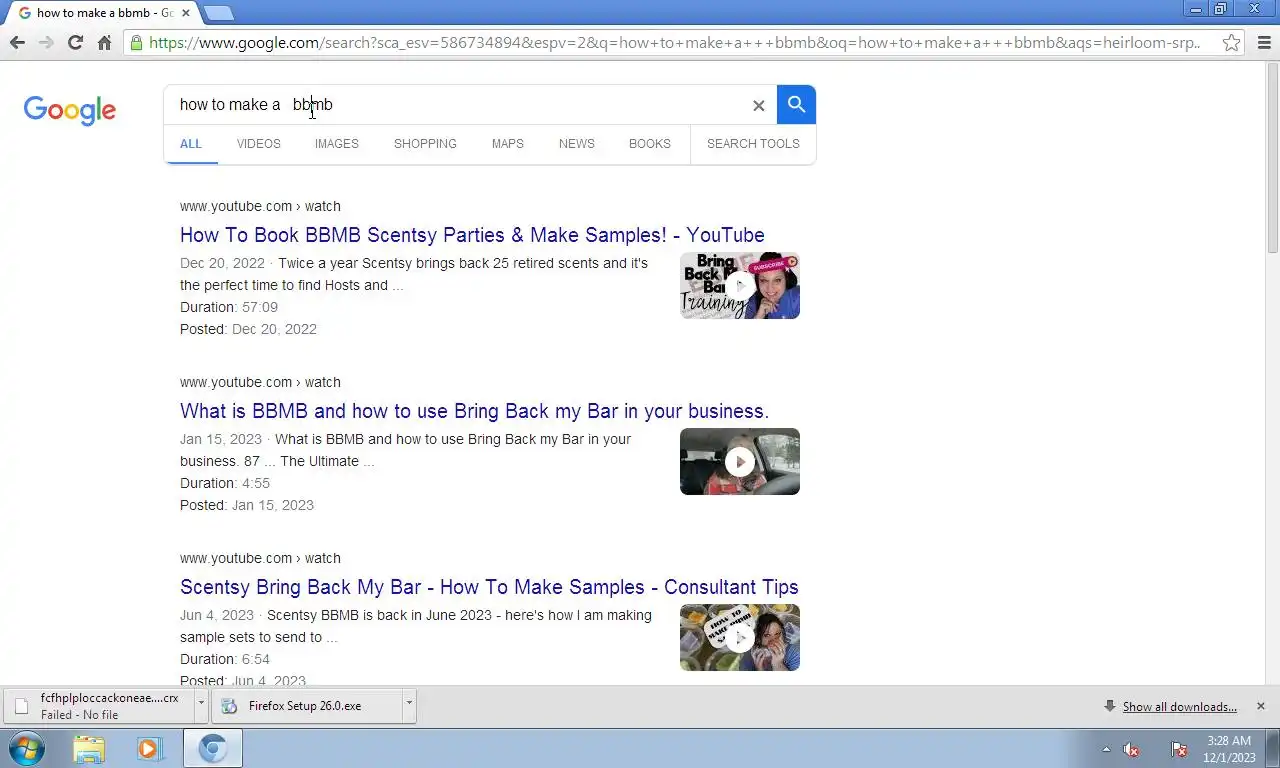Click the first 'www.youtube.com › watch' breadcrumb
1280x768 pixels.
pyautogui.click(x=260, y=206)
